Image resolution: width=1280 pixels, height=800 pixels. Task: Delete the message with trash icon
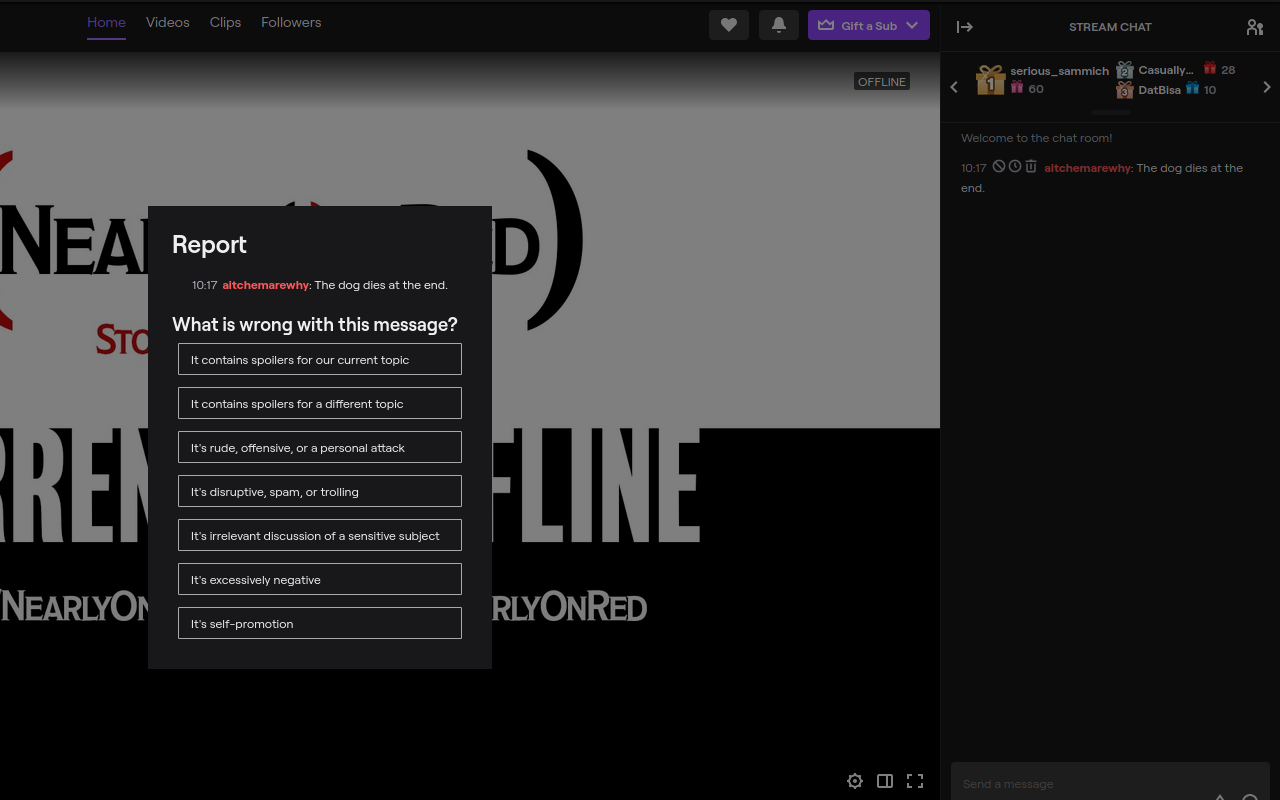[x=1031, y=166]
